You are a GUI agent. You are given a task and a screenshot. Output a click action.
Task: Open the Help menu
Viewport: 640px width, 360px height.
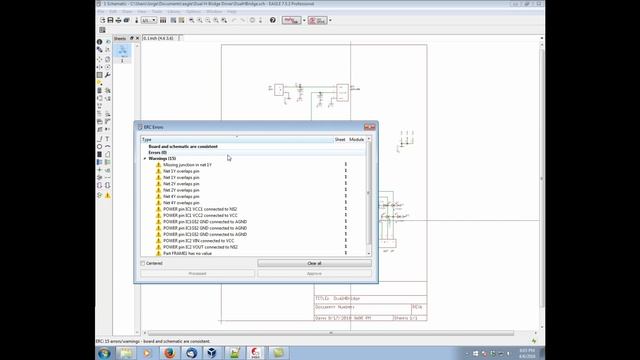click(232, 11)
